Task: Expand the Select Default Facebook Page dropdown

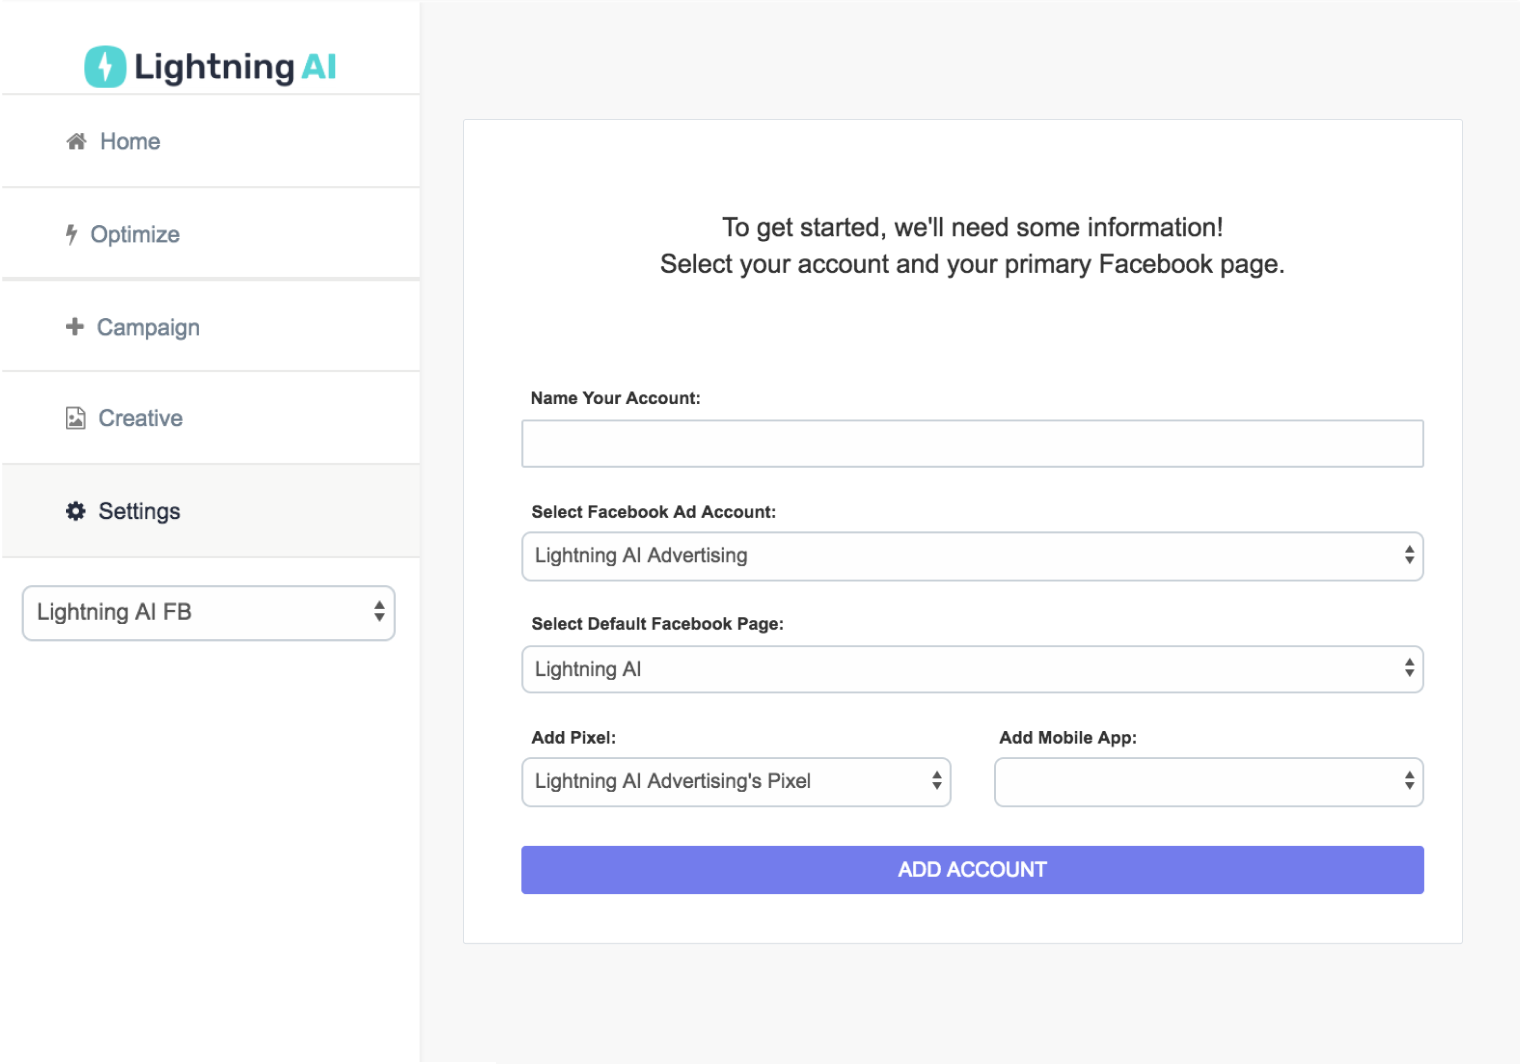Action: [x=972, y=669]
